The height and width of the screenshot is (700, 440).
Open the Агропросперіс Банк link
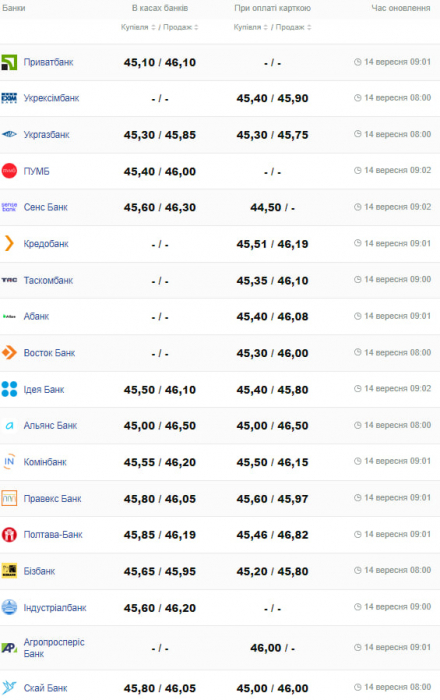coord(54,648)
